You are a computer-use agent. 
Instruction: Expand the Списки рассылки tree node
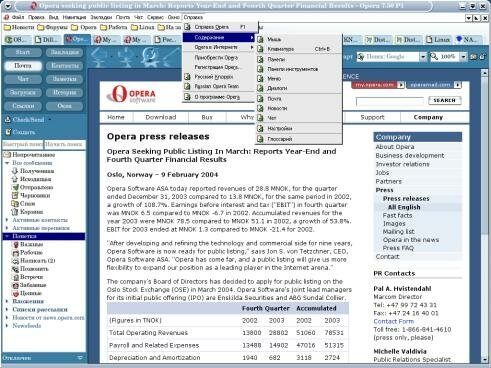tap(7, 309)
